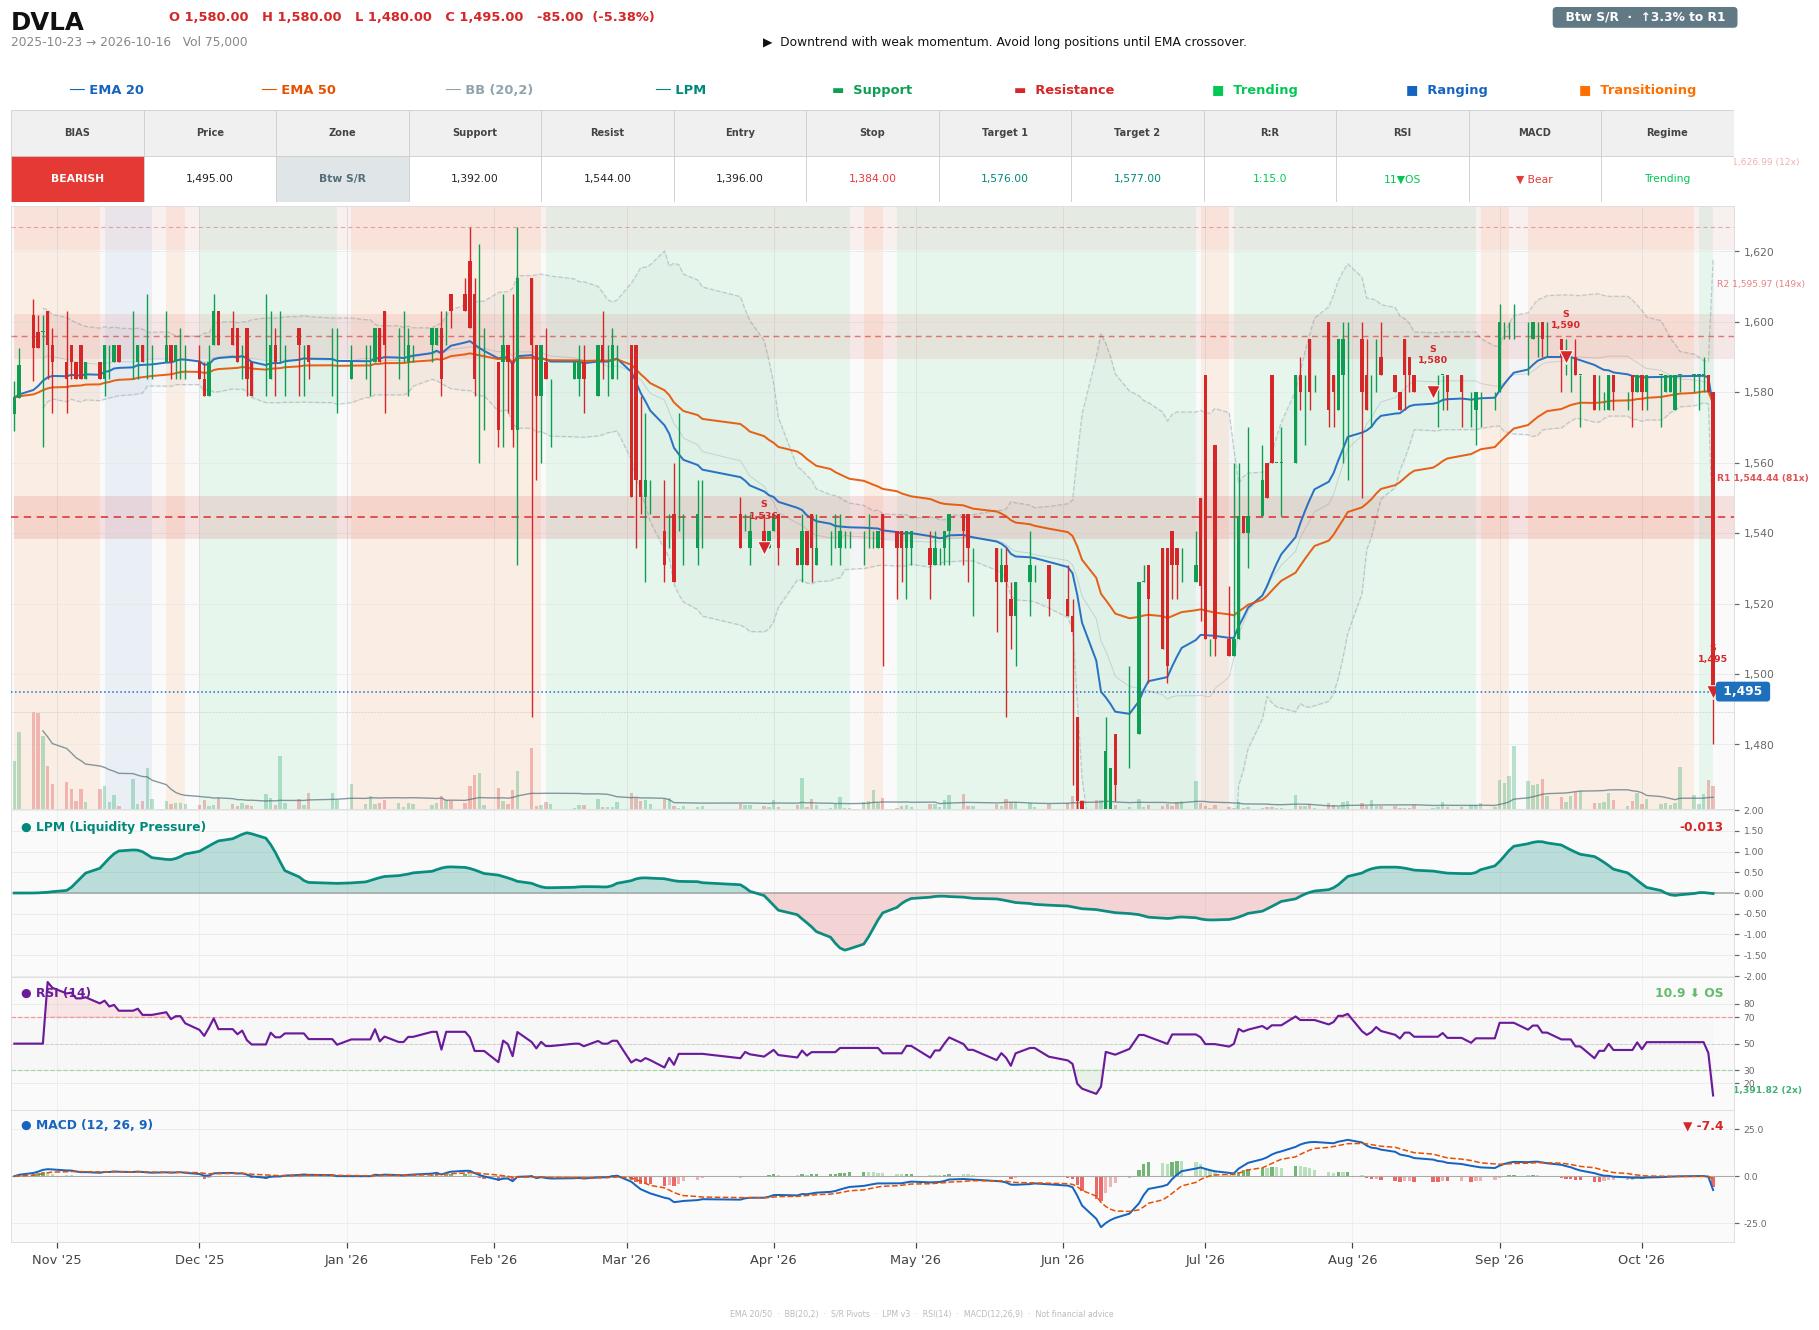Click the Regime cell showing Trending
The width and height of the screenshot is (1819, 1330).
[x=1667, y=179]
